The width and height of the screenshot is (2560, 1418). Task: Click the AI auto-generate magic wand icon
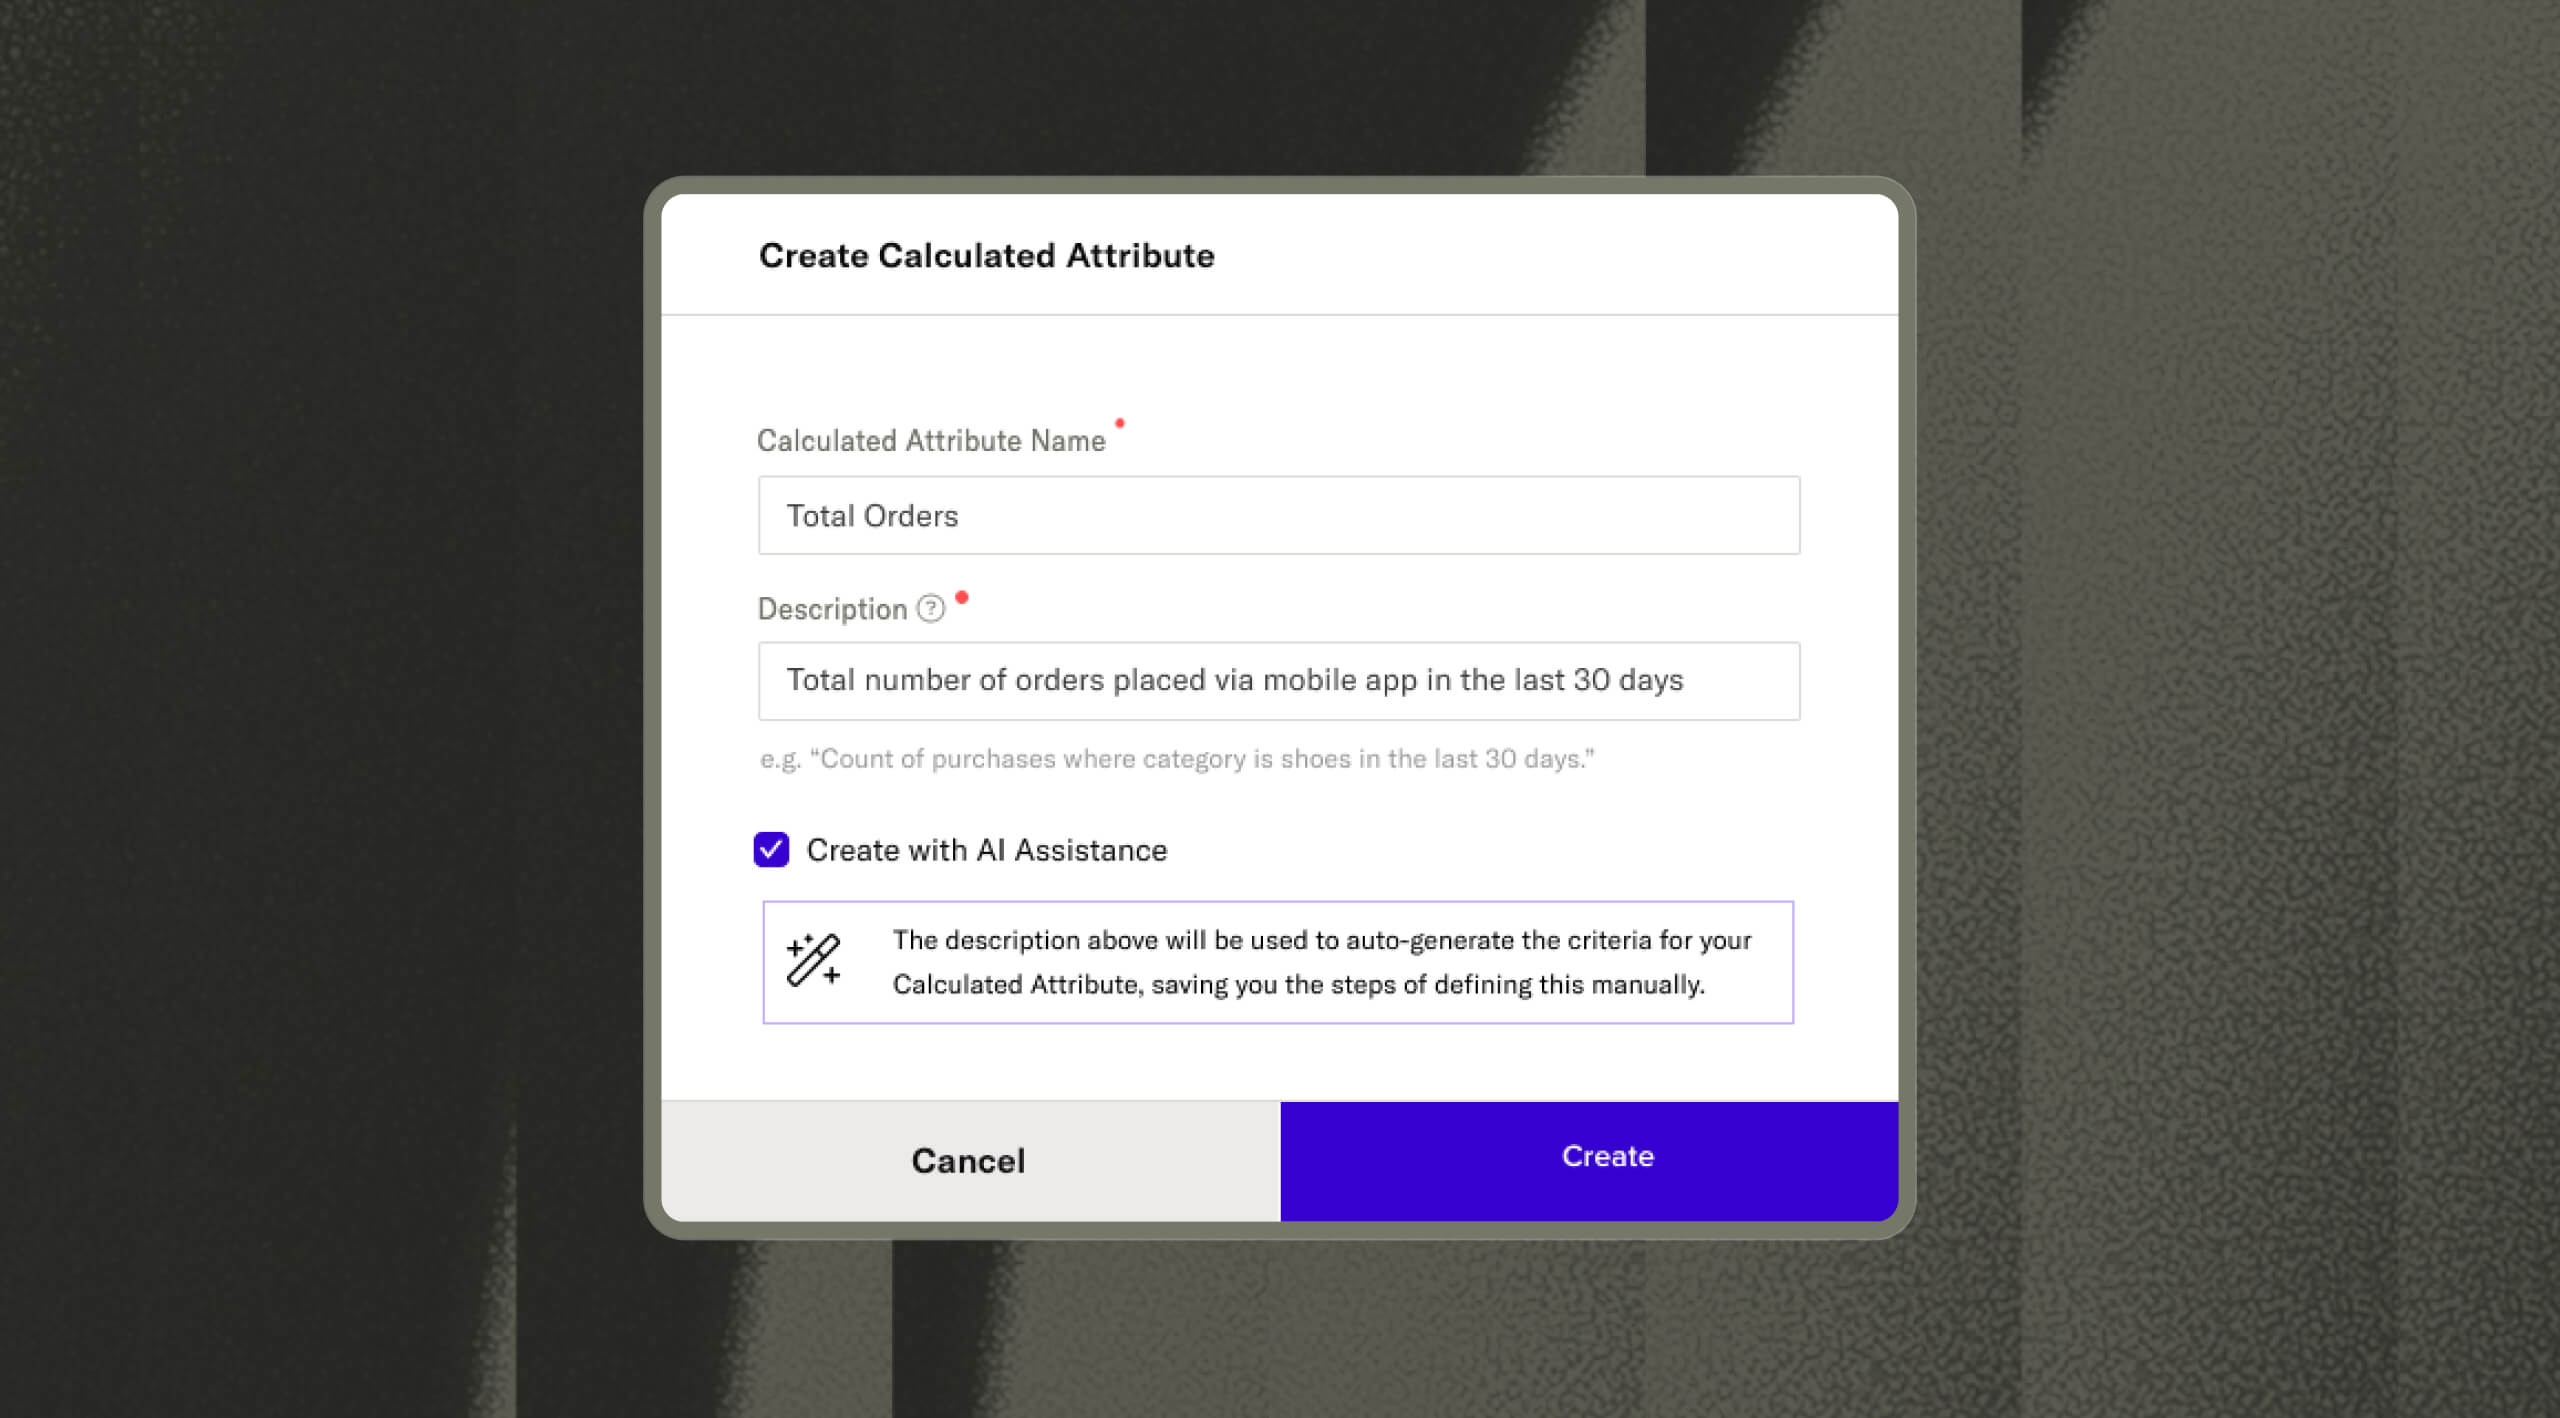[815, 959]
